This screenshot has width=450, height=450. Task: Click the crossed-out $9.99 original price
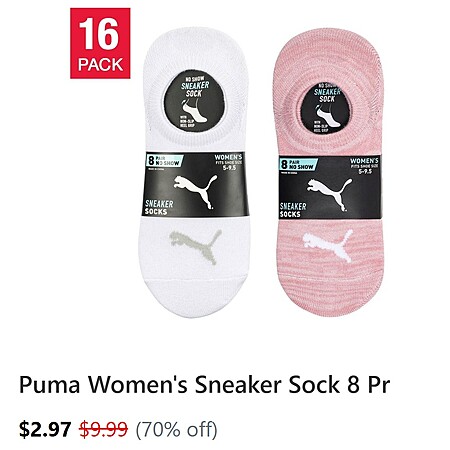pos(104,429)
